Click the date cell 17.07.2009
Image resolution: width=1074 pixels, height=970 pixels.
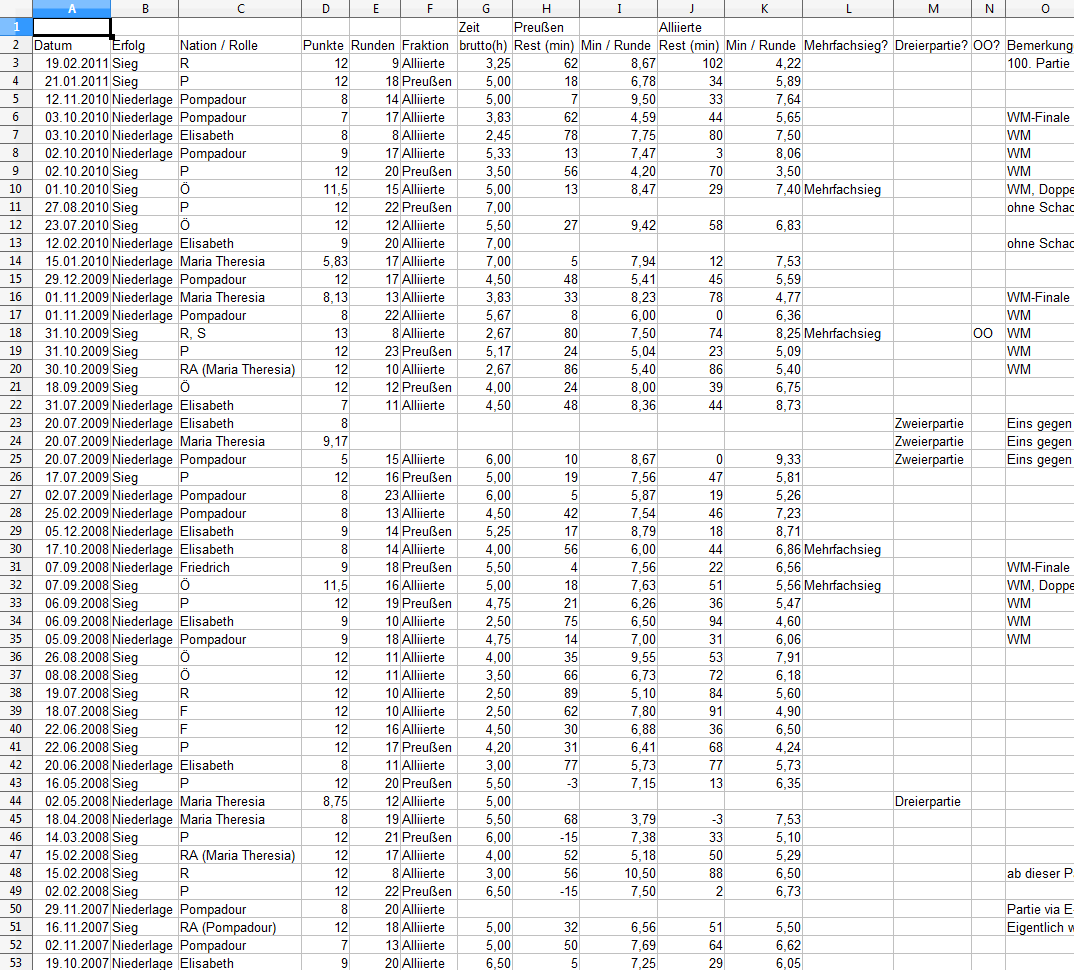pyautogui.click(x=71, y=477)
